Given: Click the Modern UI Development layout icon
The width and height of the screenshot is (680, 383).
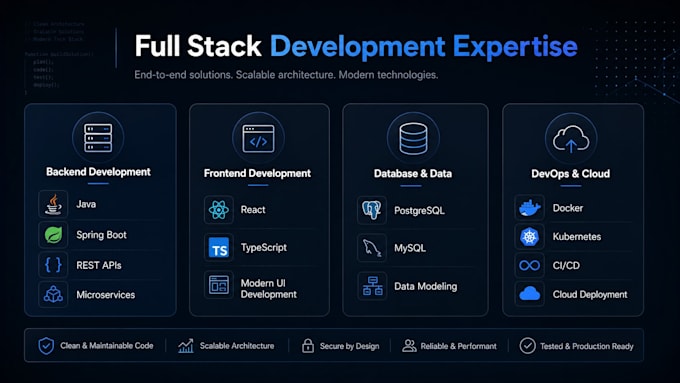Looking at the screenshot, I should click(x=219, y=285).
